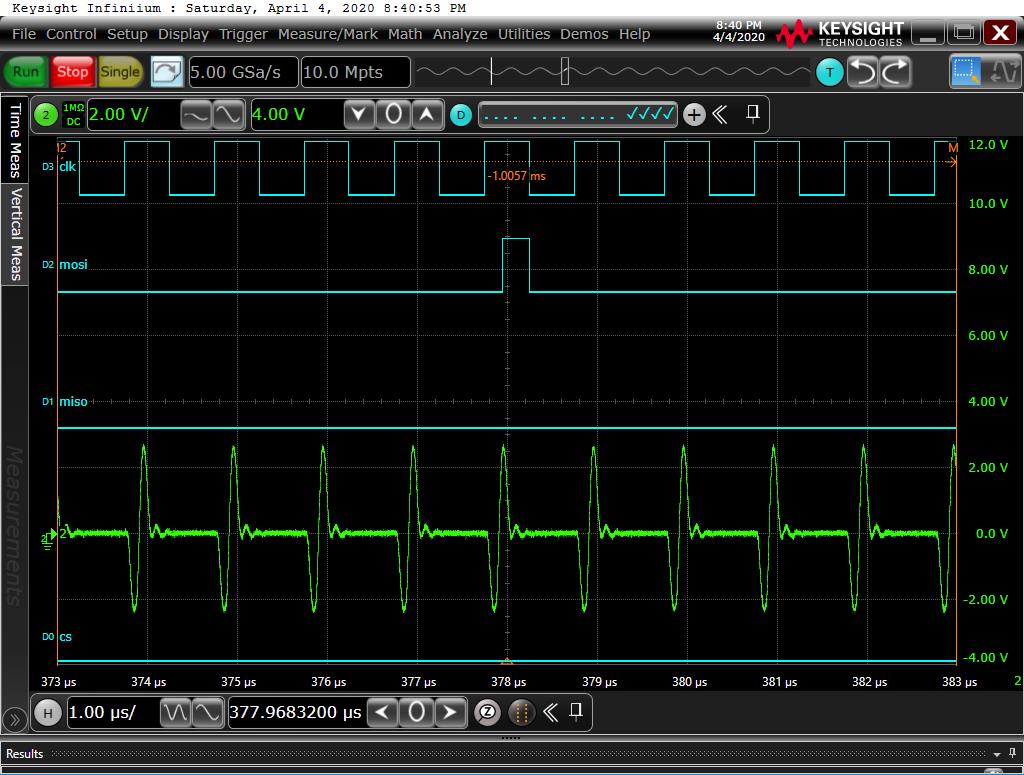Screen dimensions: 1024x775
Task: Zero the horizontal position
Action: click(x=417, y=713)
